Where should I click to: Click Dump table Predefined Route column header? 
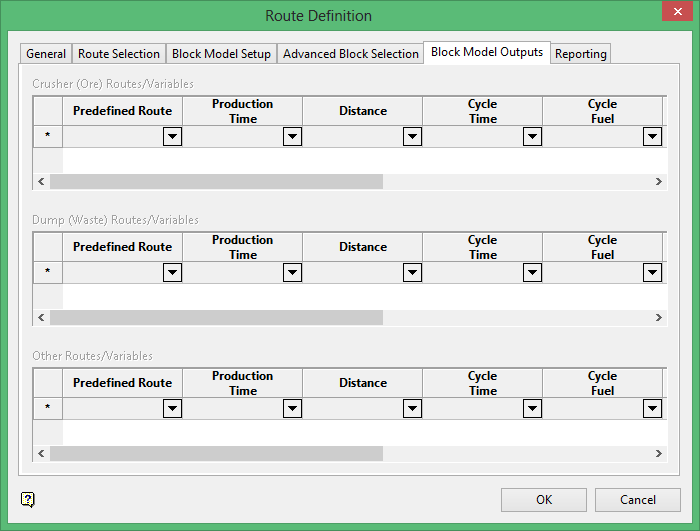pos(122,247)
